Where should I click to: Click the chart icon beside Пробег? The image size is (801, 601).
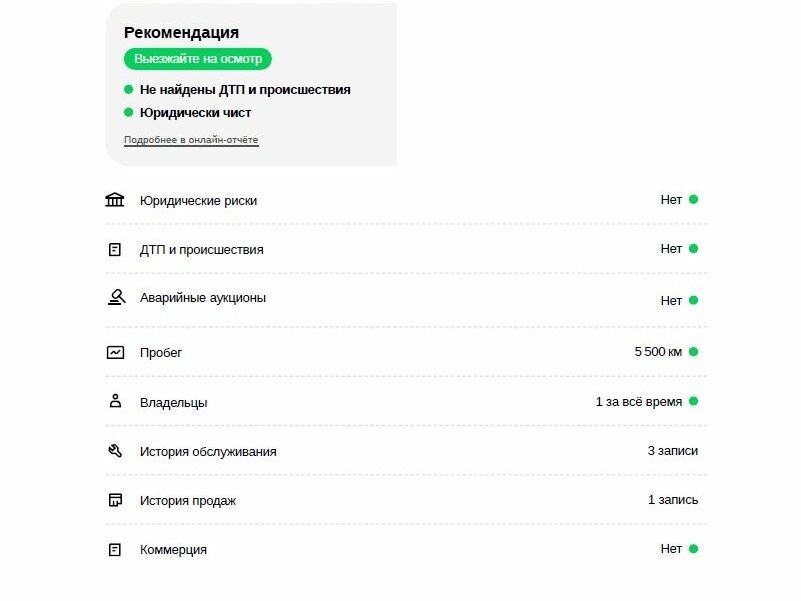click(115, 353)
